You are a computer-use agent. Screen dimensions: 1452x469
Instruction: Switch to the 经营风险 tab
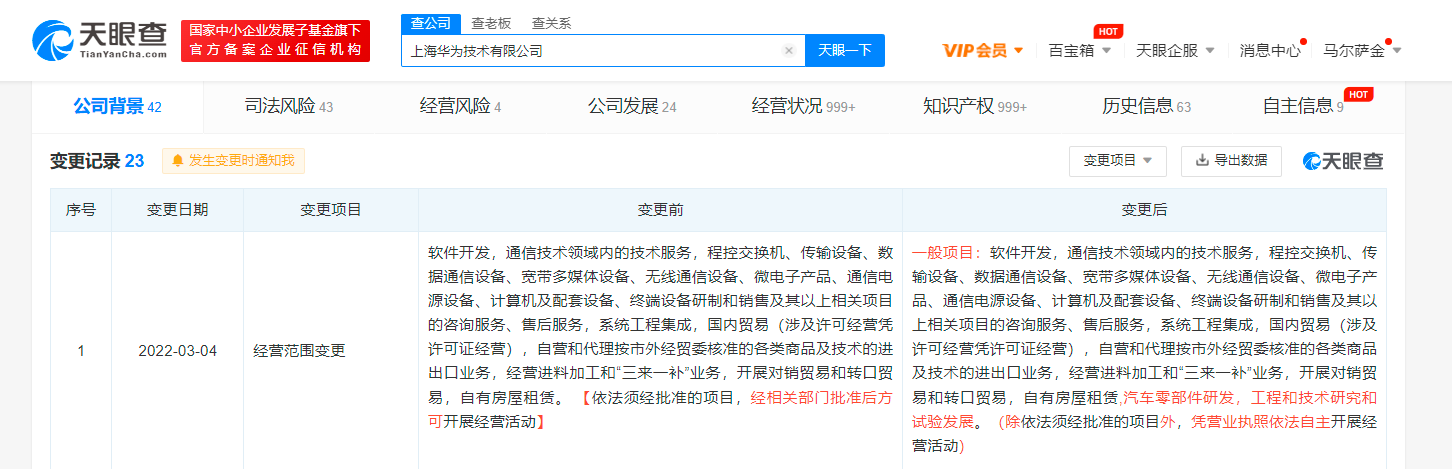pyautogui.click(x=460, y=106)
